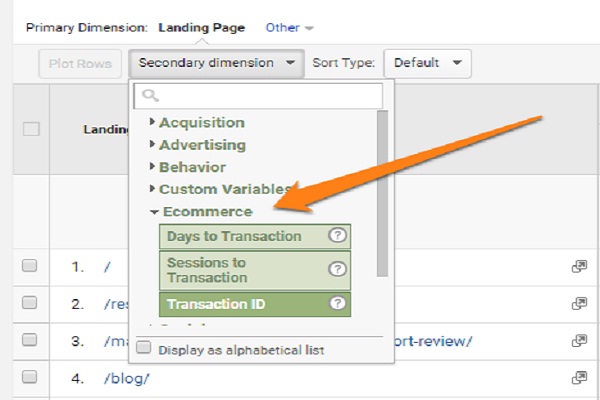Viewport: 600px width, 400px height.
Task: Open the / landing page link
Action: tap(107, 267)
